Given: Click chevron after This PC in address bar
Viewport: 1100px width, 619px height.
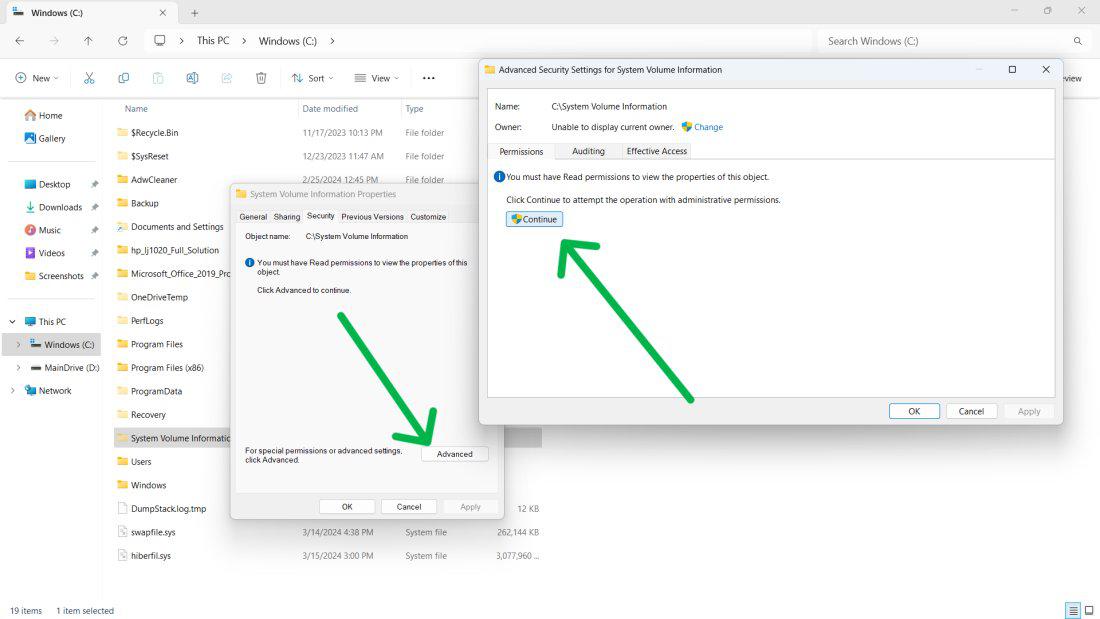Looking at the screenshot, I should (x=244, y=41).
